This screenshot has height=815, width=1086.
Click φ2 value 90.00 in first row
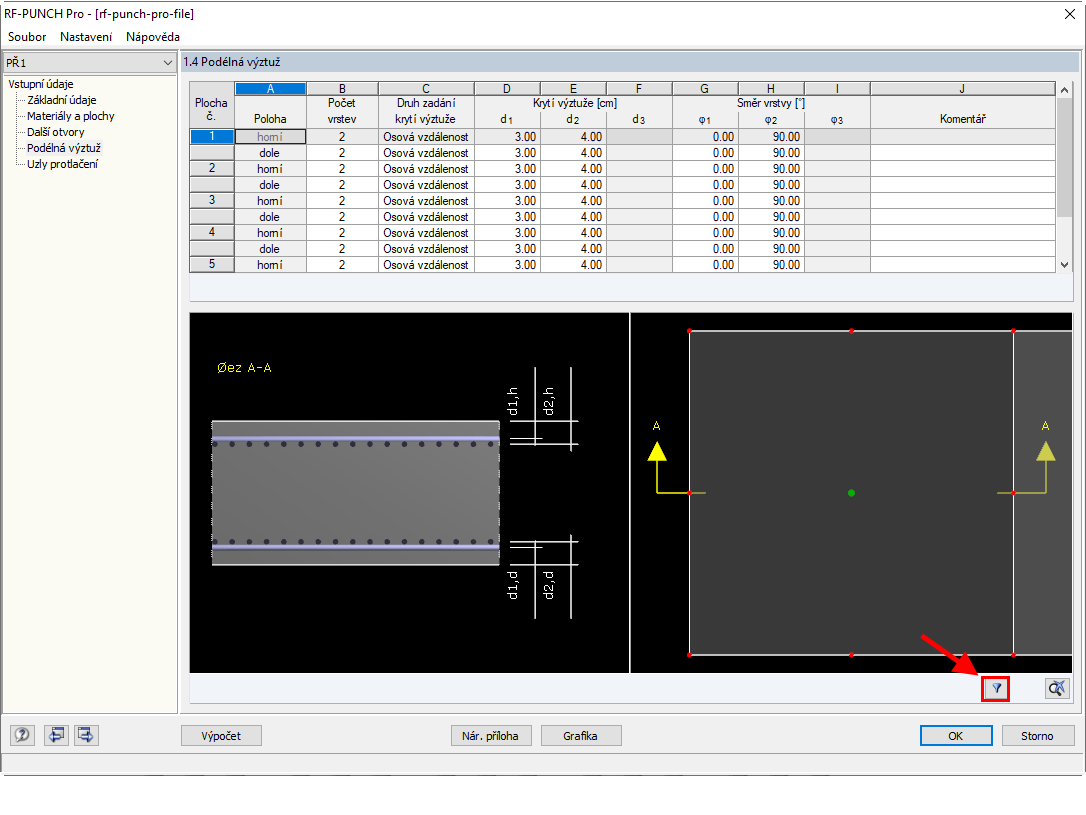[771, 136]
